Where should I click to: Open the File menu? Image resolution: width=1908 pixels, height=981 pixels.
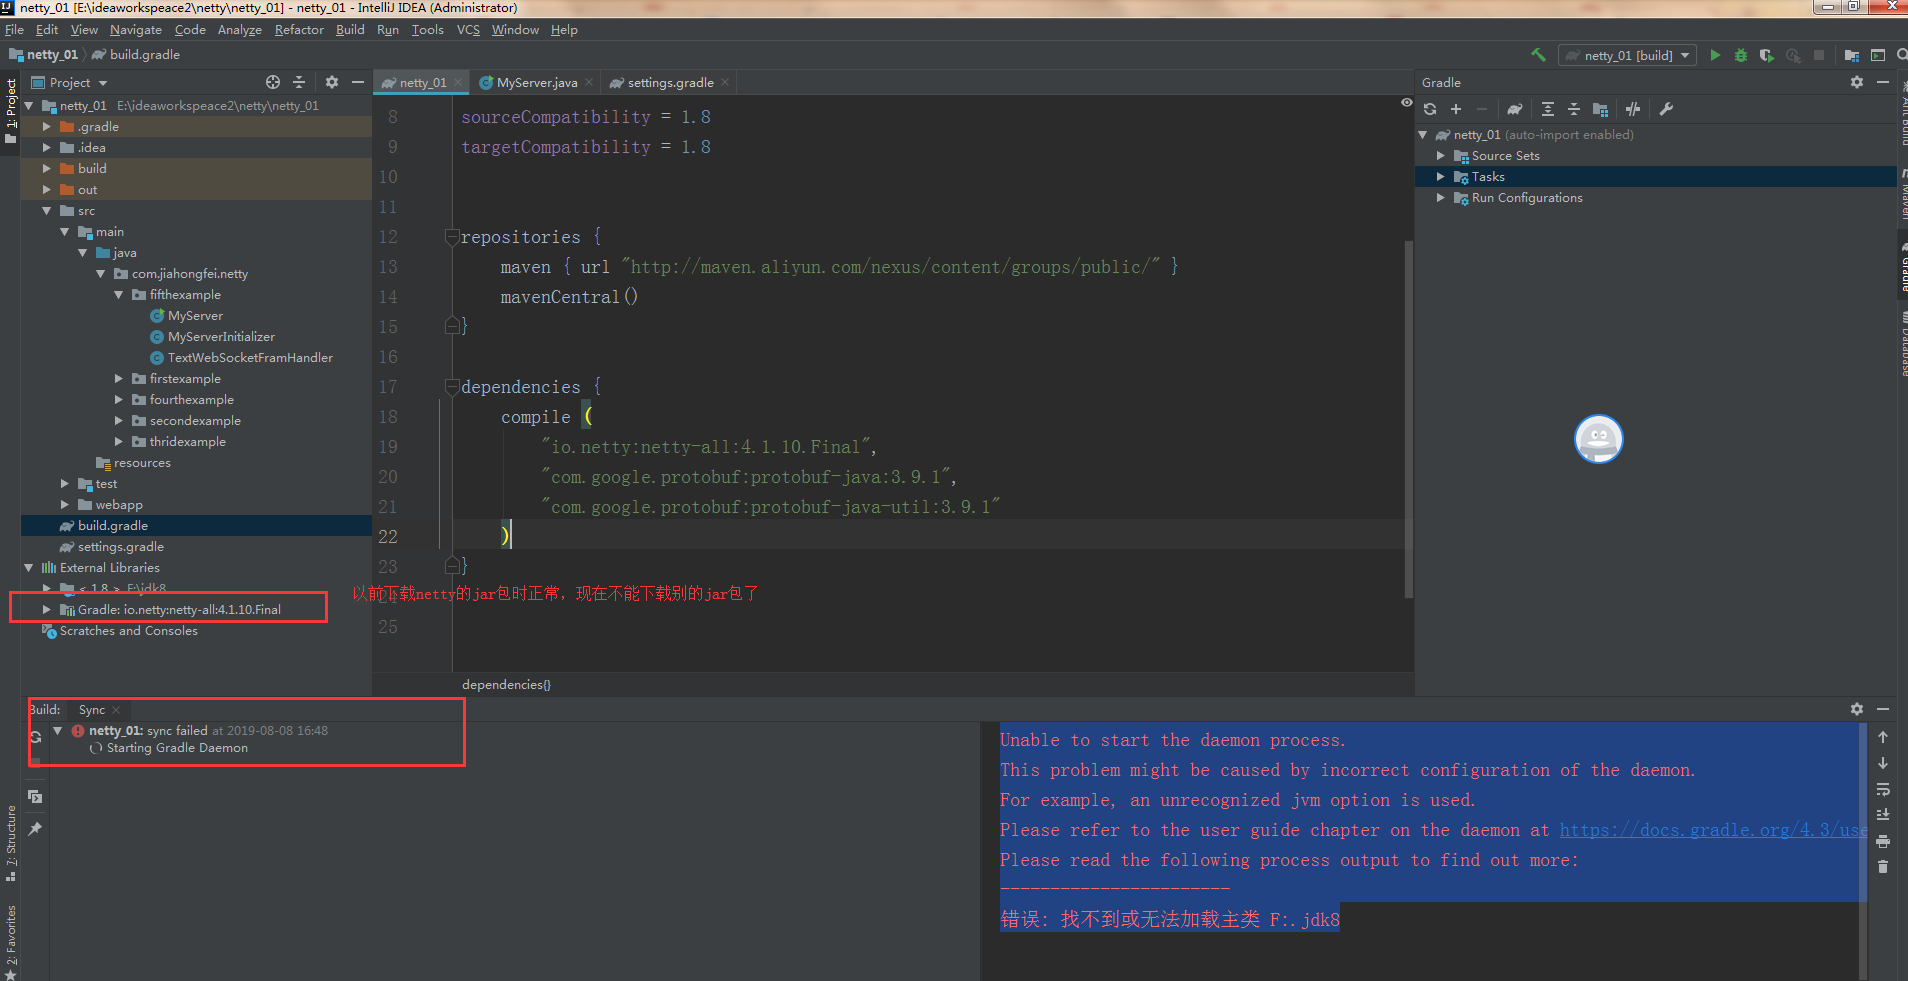click(14, 30)
